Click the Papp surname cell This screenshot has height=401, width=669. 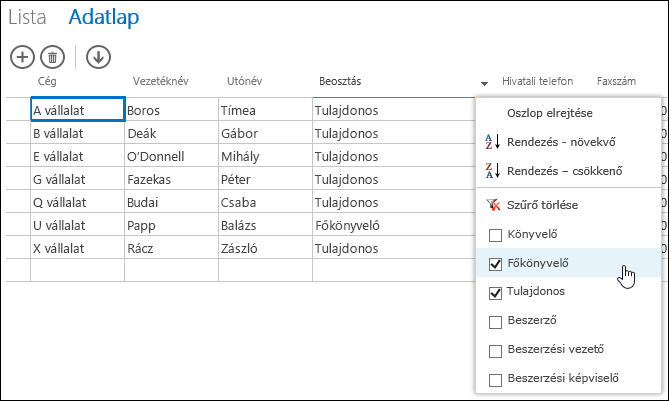pos(172,224)
